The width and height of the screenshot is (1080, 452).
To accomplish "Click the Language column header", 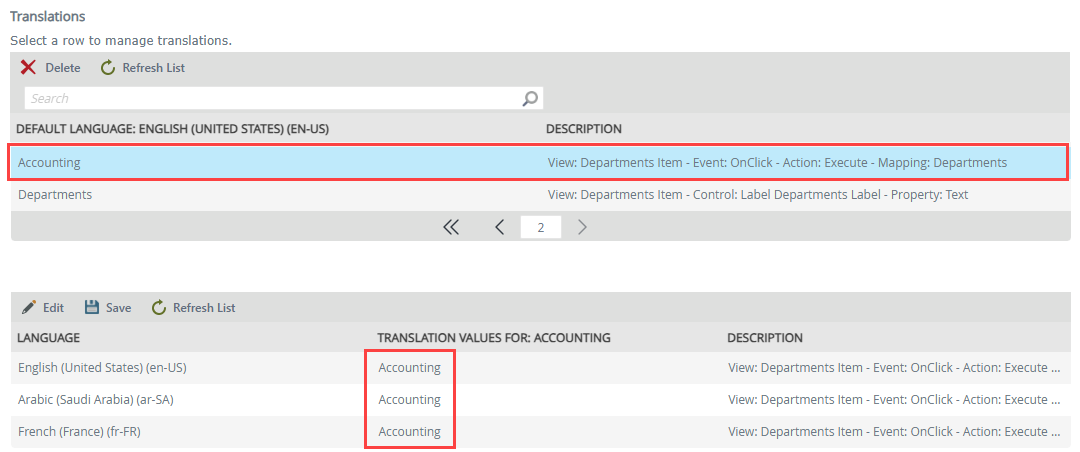I will [49, 338].
